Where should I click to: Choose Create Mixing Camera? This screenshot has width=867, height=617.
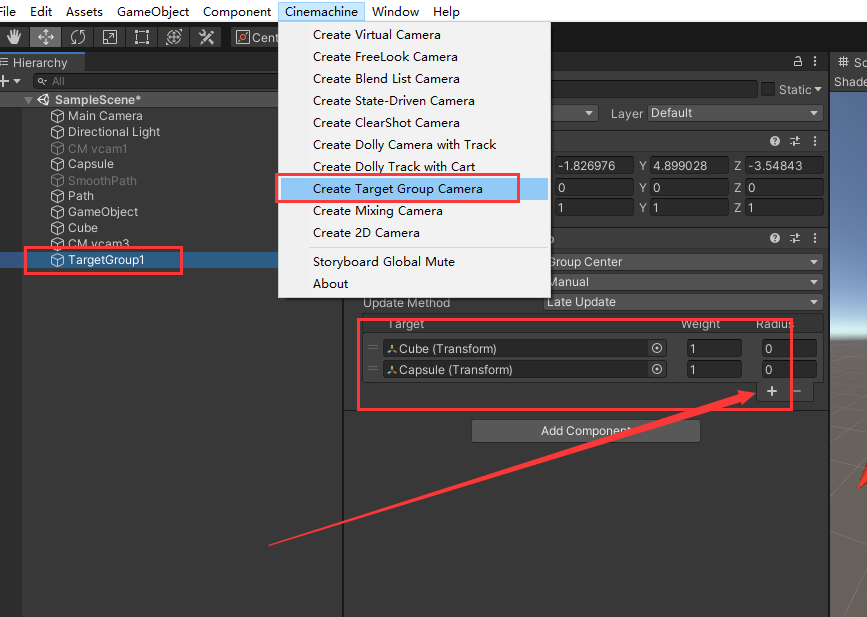[x=413, y=211]
